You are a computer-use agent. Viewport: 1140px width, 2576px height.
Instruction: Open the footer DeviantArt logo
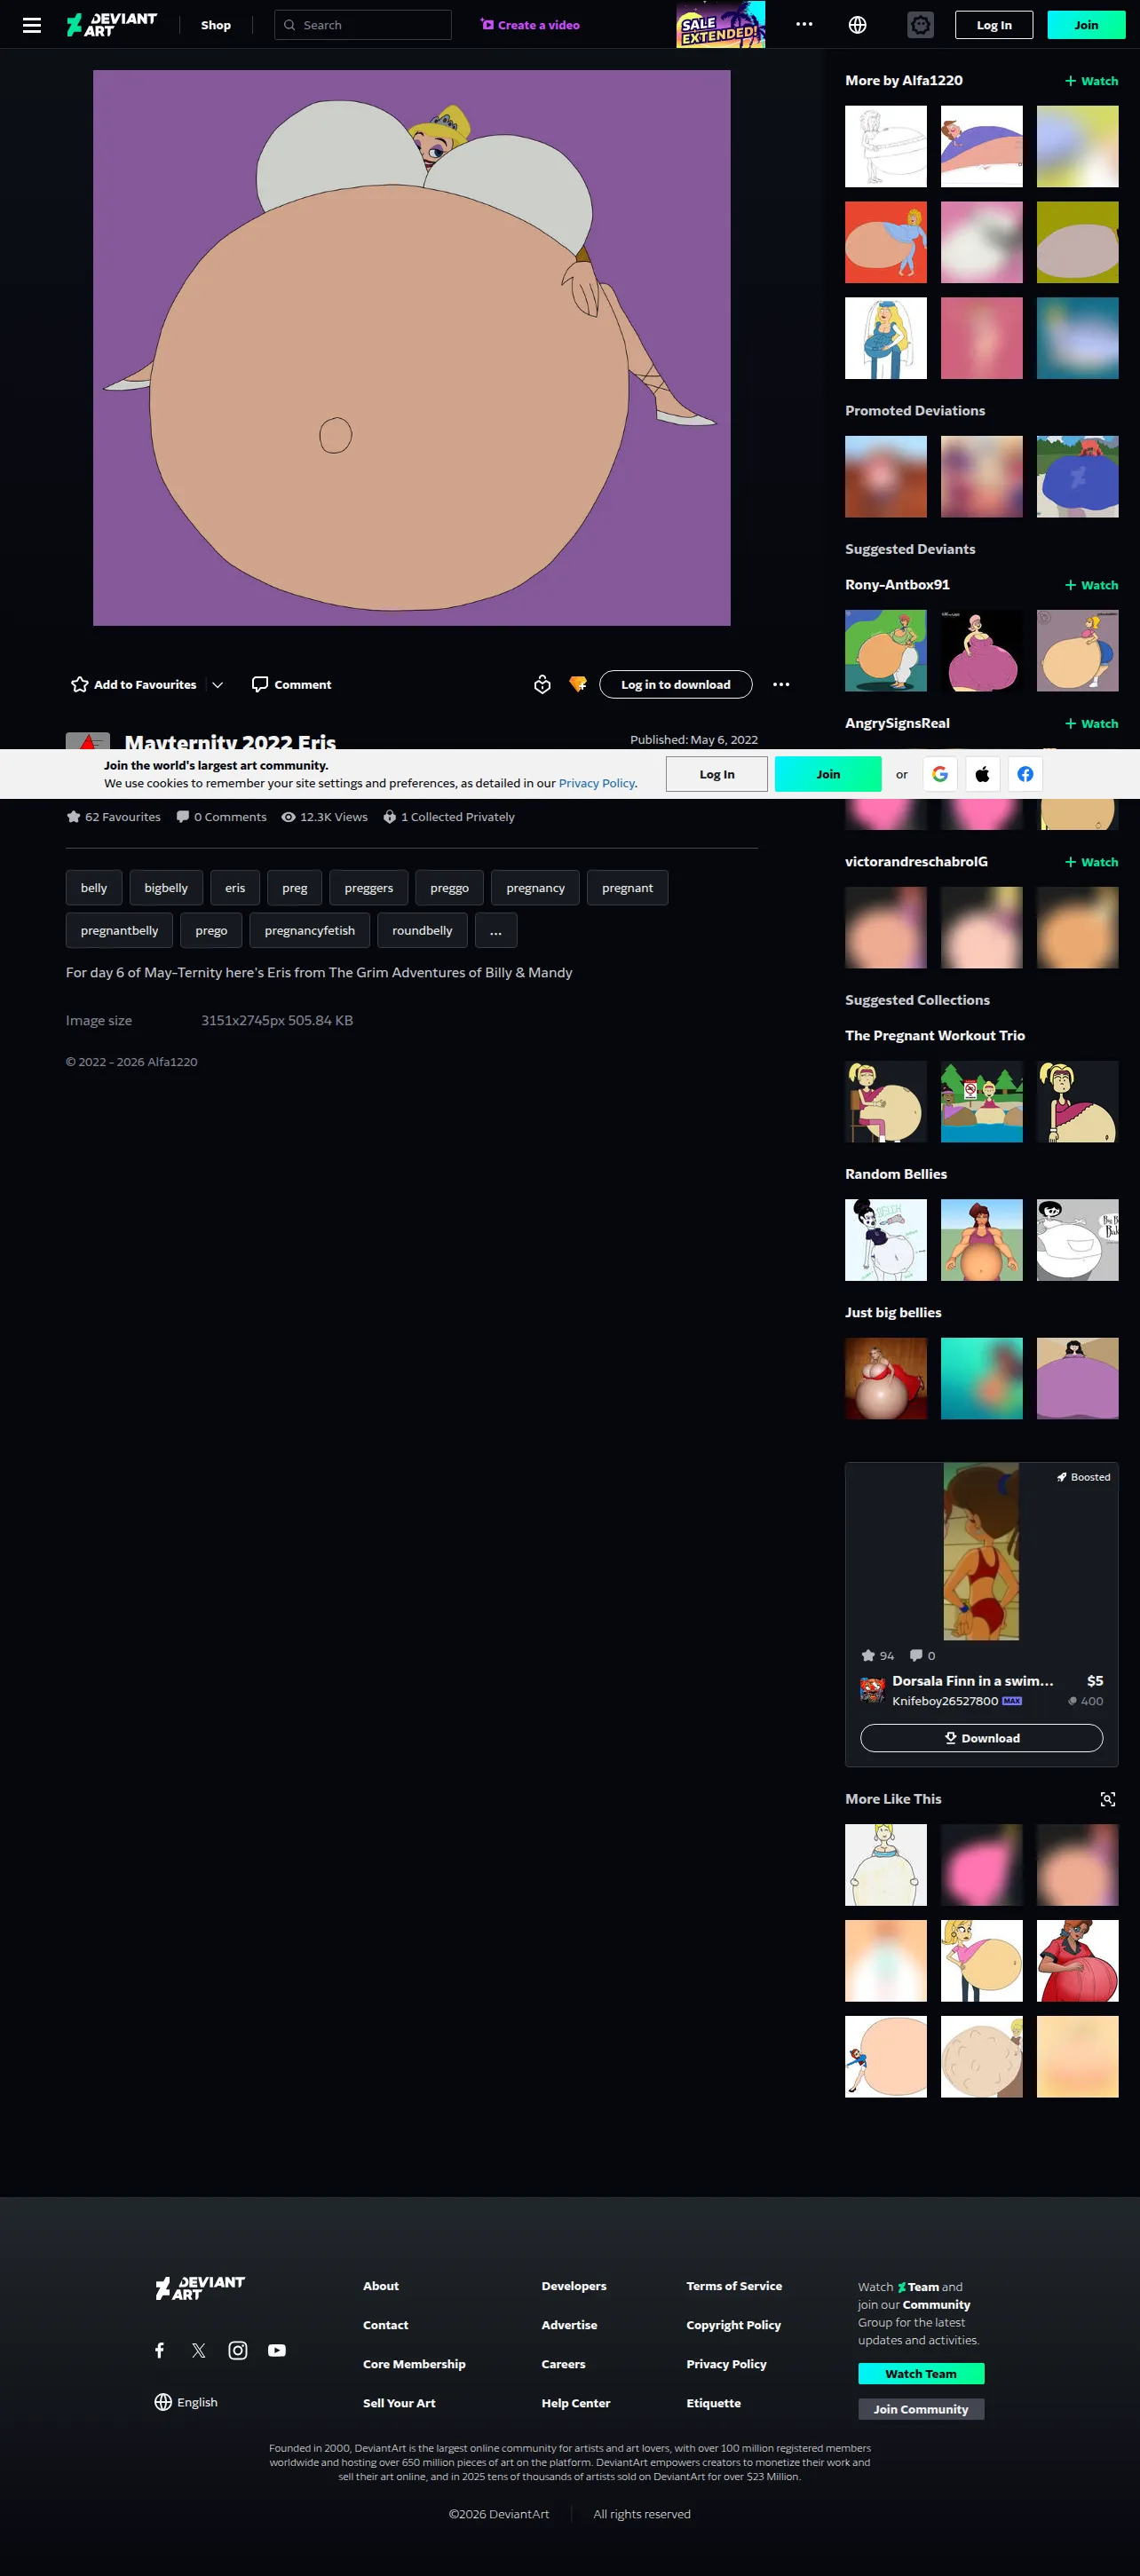tap(200, 2288)
